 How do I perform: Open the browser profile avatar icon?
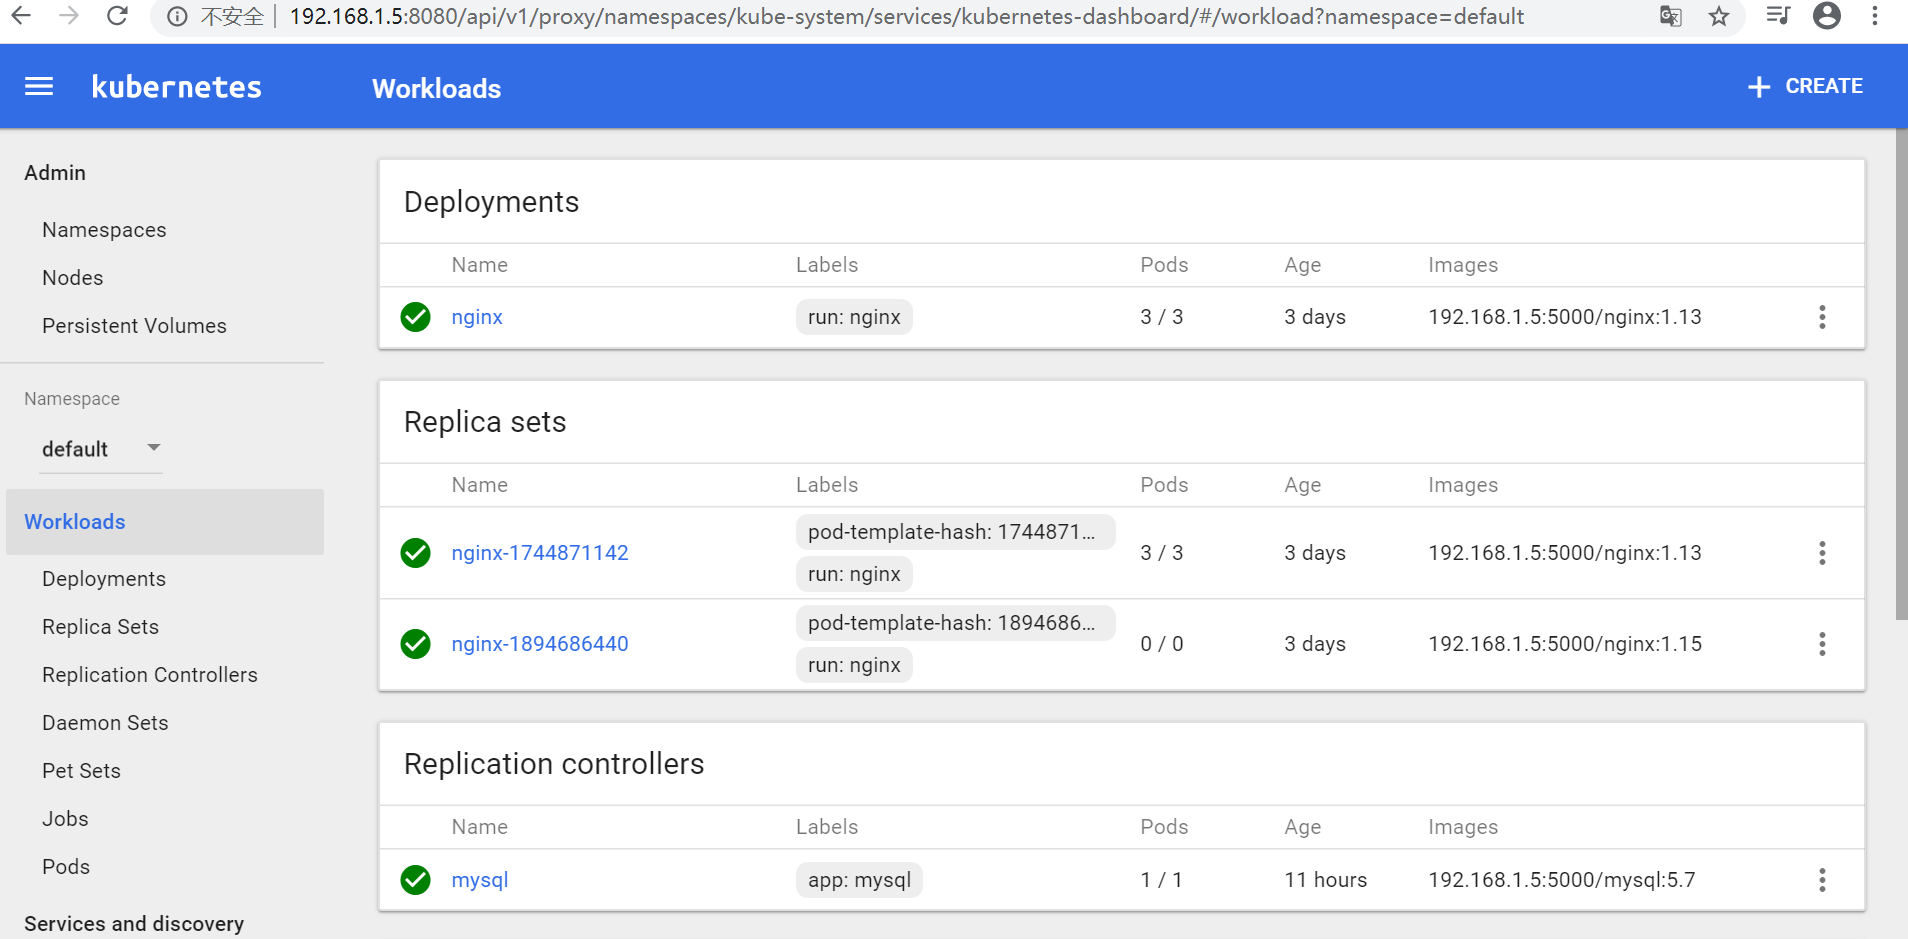[x=1826, y=16]
